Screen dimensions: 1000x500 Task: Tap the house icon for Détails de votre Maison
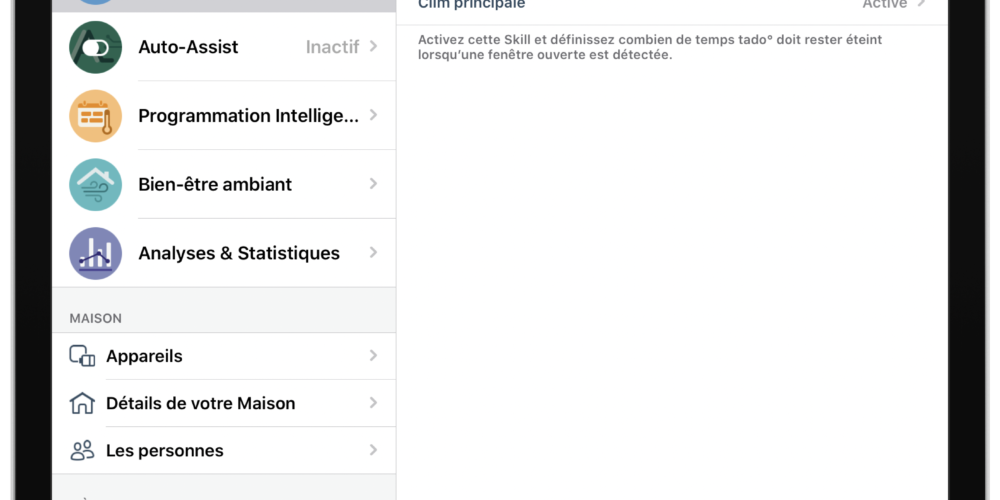82,403
